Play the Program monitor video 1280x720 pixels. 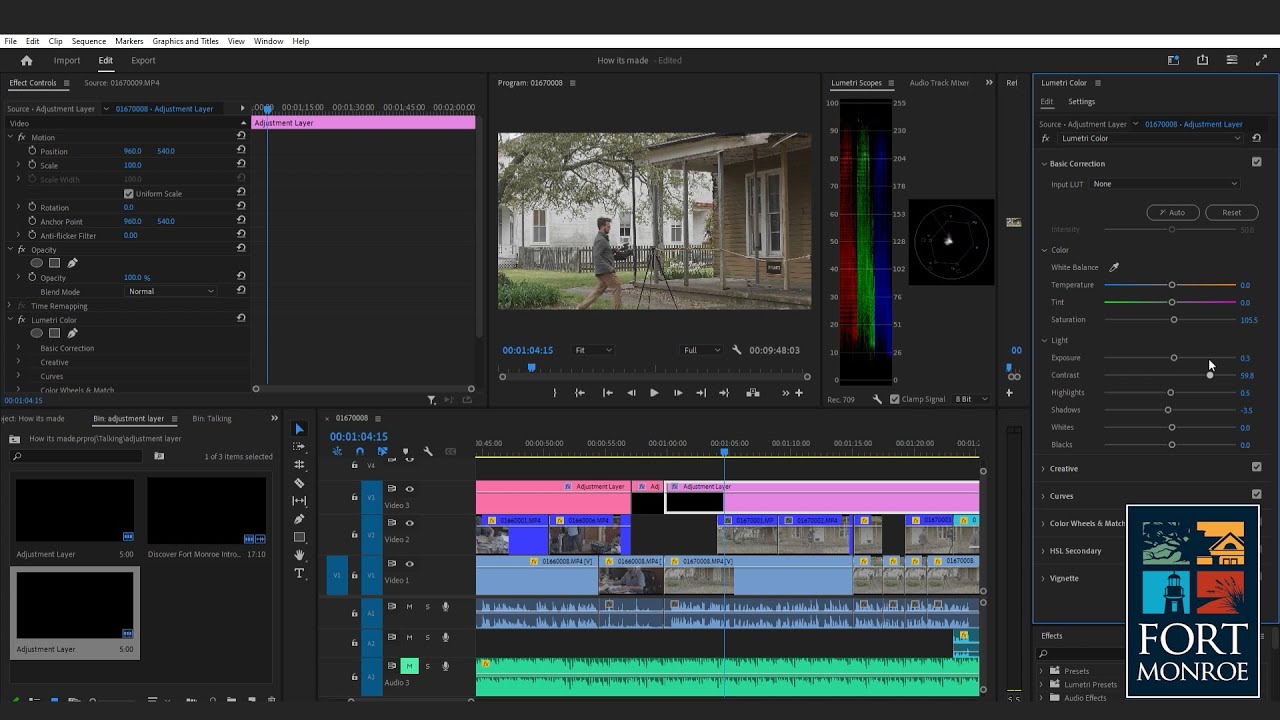(x=654, y=393)
